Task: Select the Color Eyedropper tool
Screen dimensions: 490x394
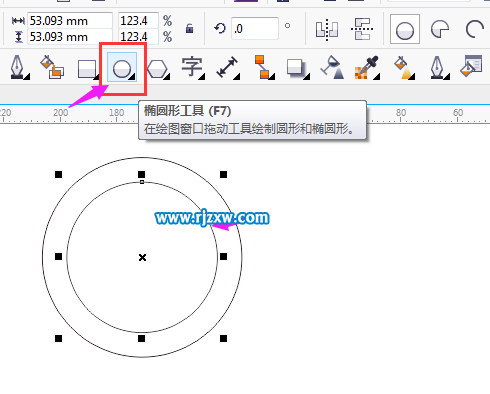Action: (x=366, y=67)
